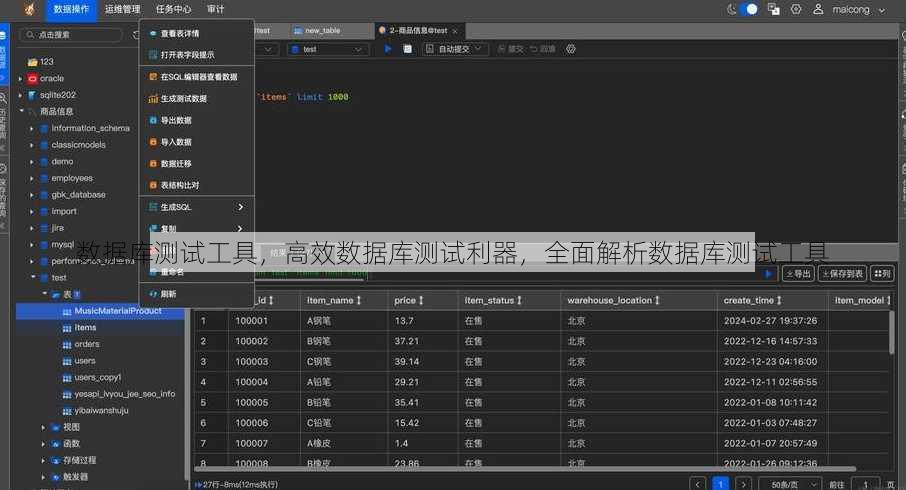Select the yibaiwanshuju table
The image size is (906, 490).
[x=100, y=411]
